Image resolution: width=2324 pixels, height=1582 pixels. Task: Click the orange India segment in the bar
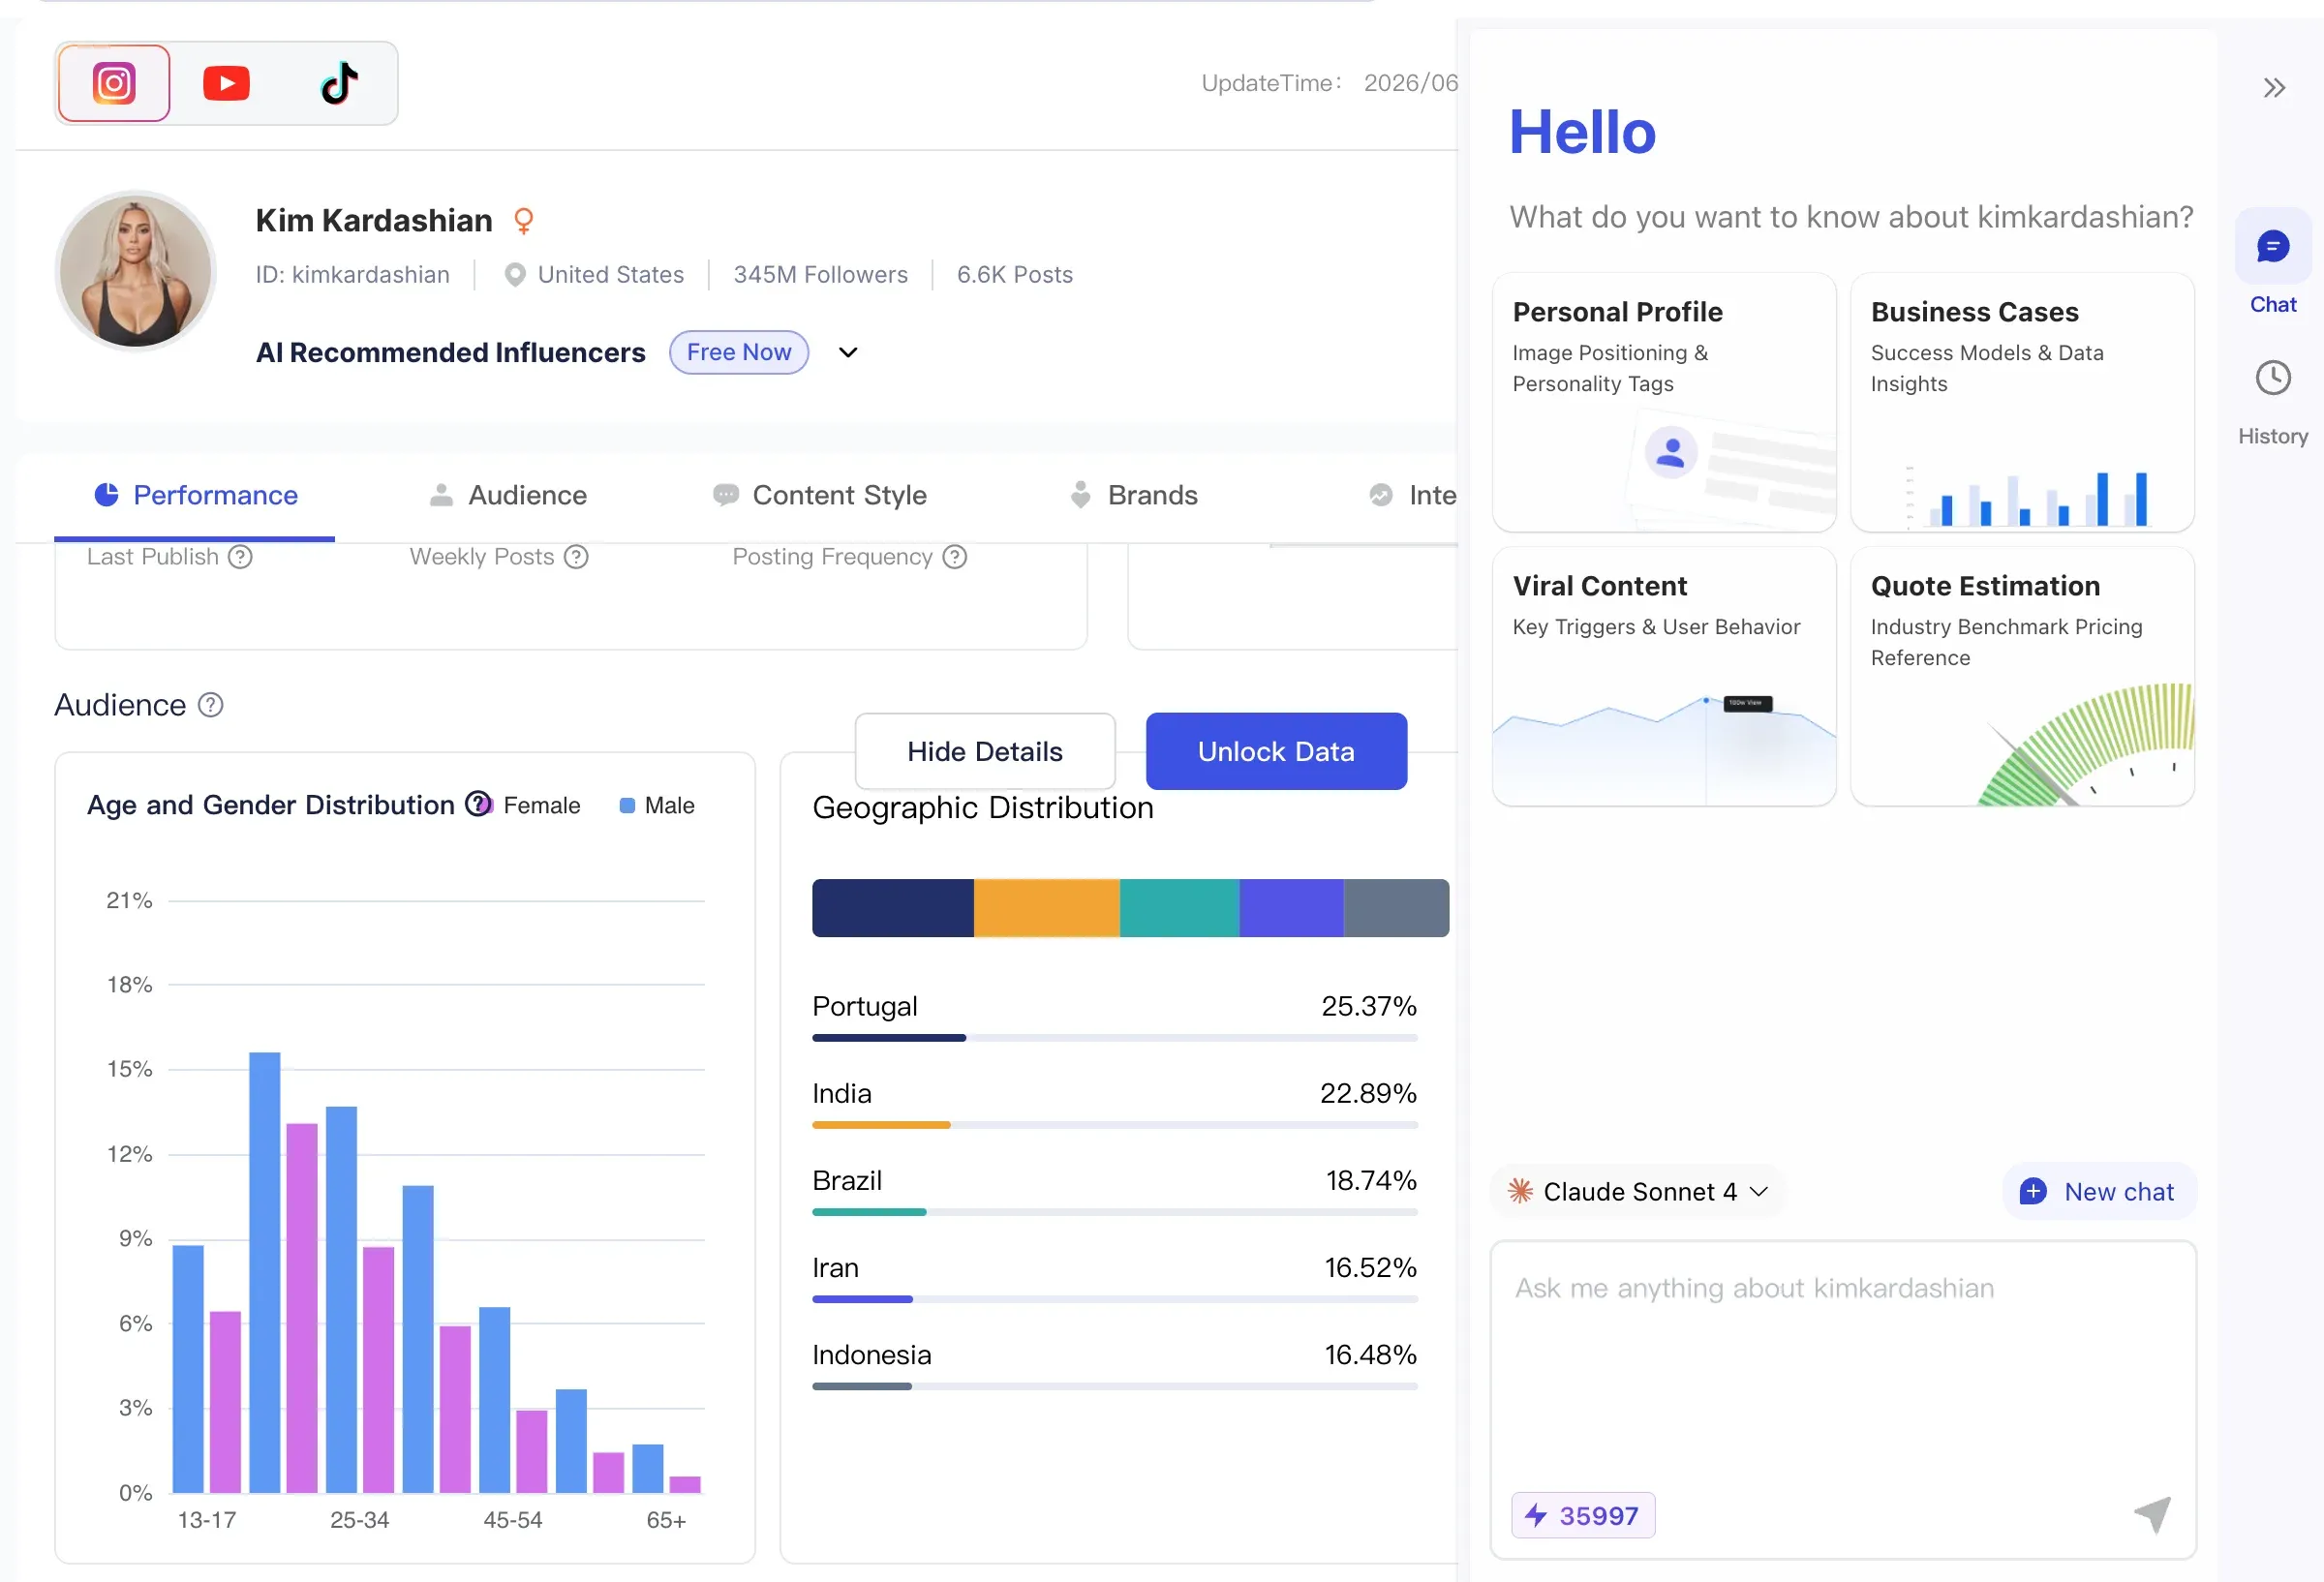(1047, 908)
